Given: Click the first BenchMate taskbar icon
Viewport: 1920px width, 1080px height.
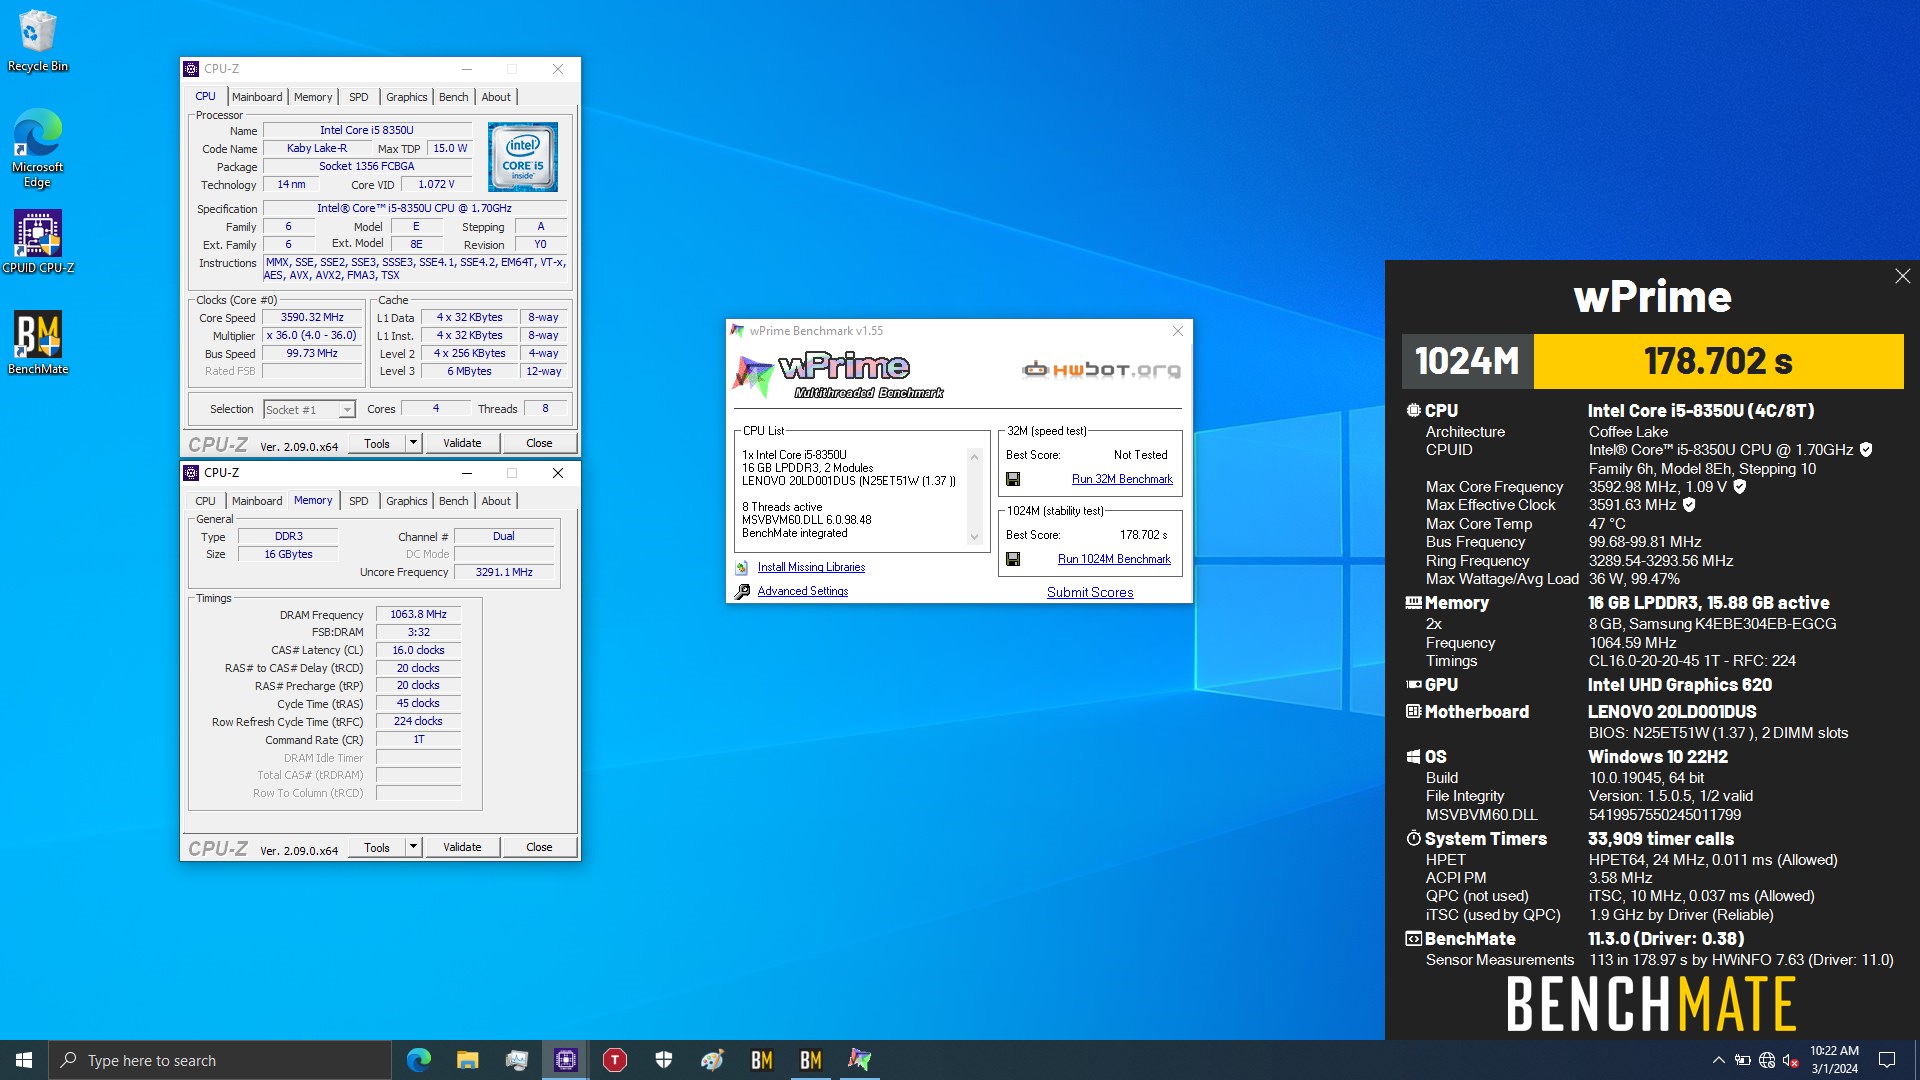Looking at the screenshot, I should click(x=761, y=1060).
